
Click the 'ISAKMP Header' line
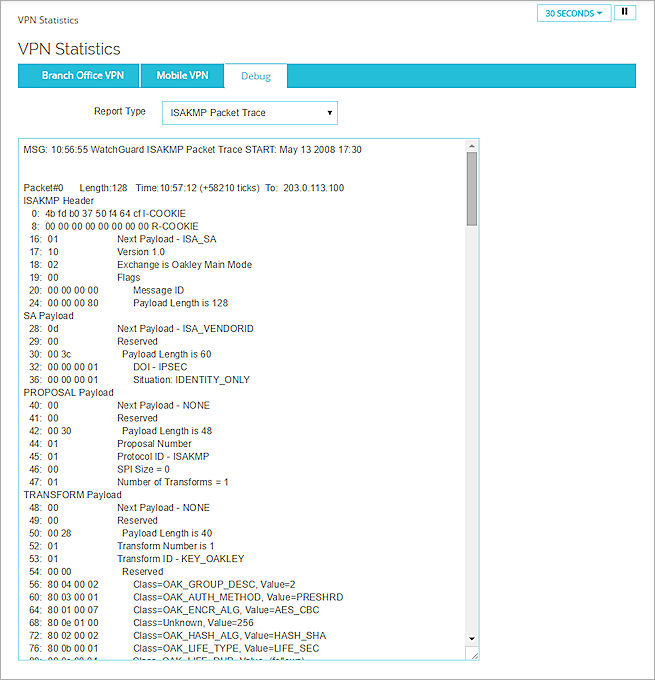(59, 201)
